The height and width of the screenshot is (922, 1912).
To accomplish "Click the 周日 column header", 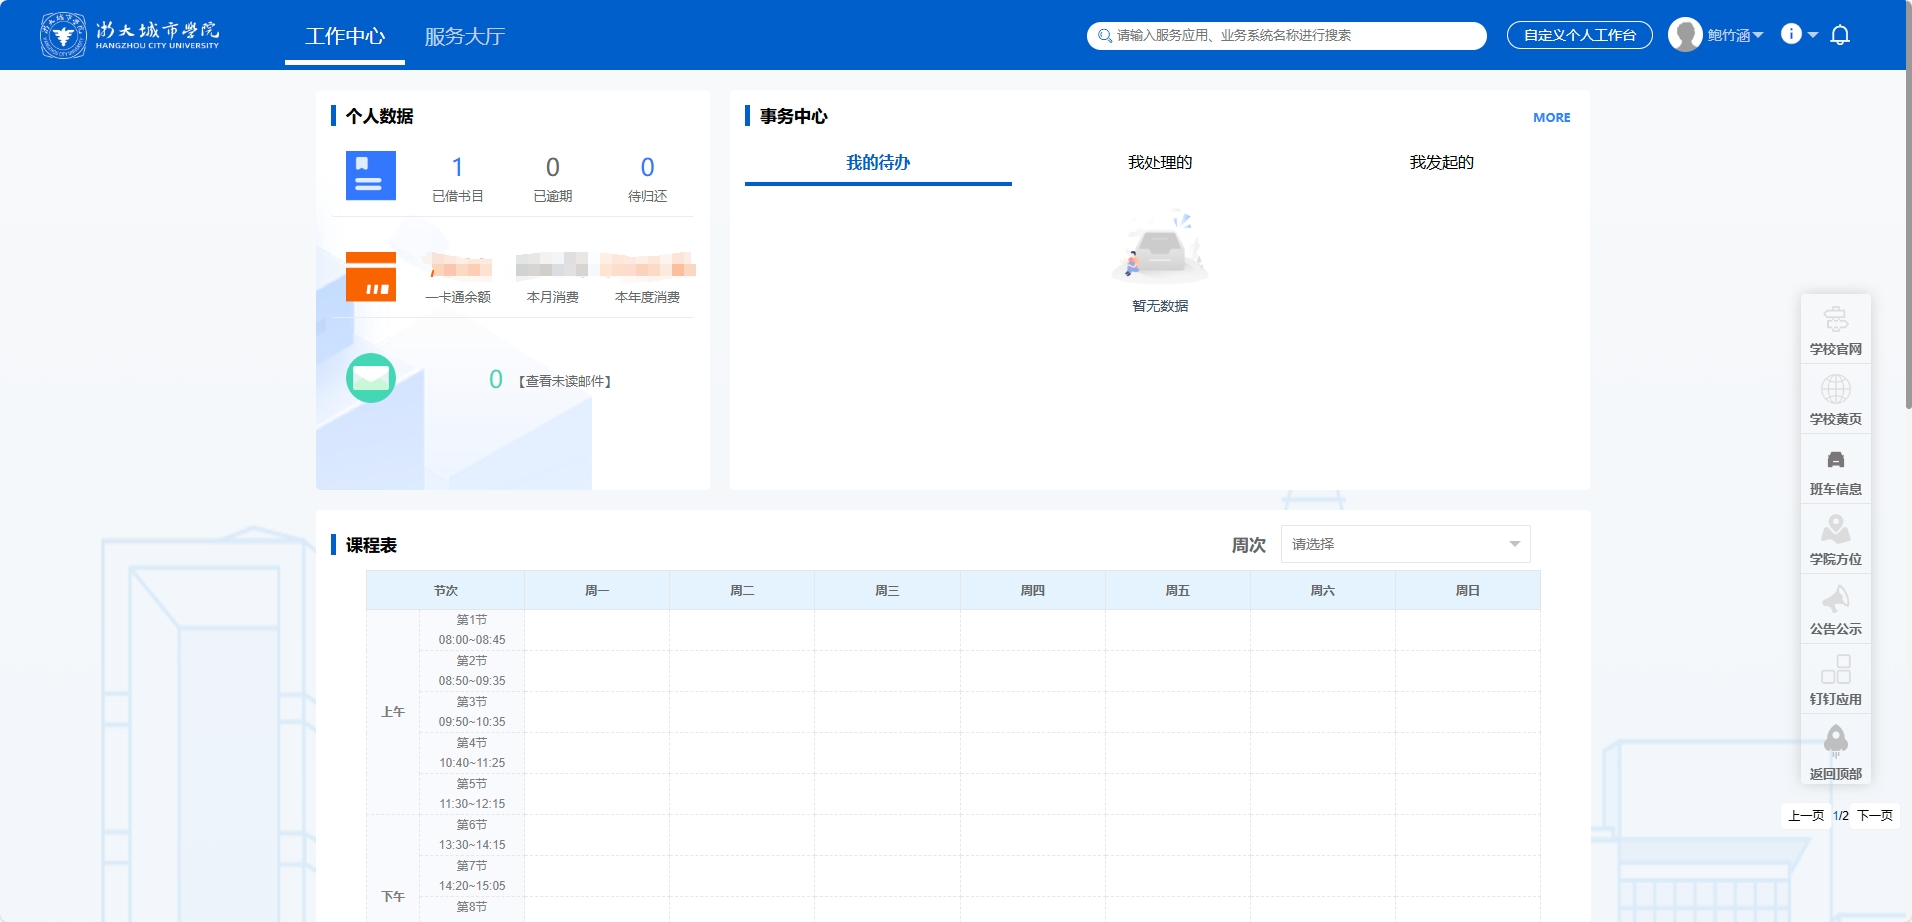I will coord(1468,591).
